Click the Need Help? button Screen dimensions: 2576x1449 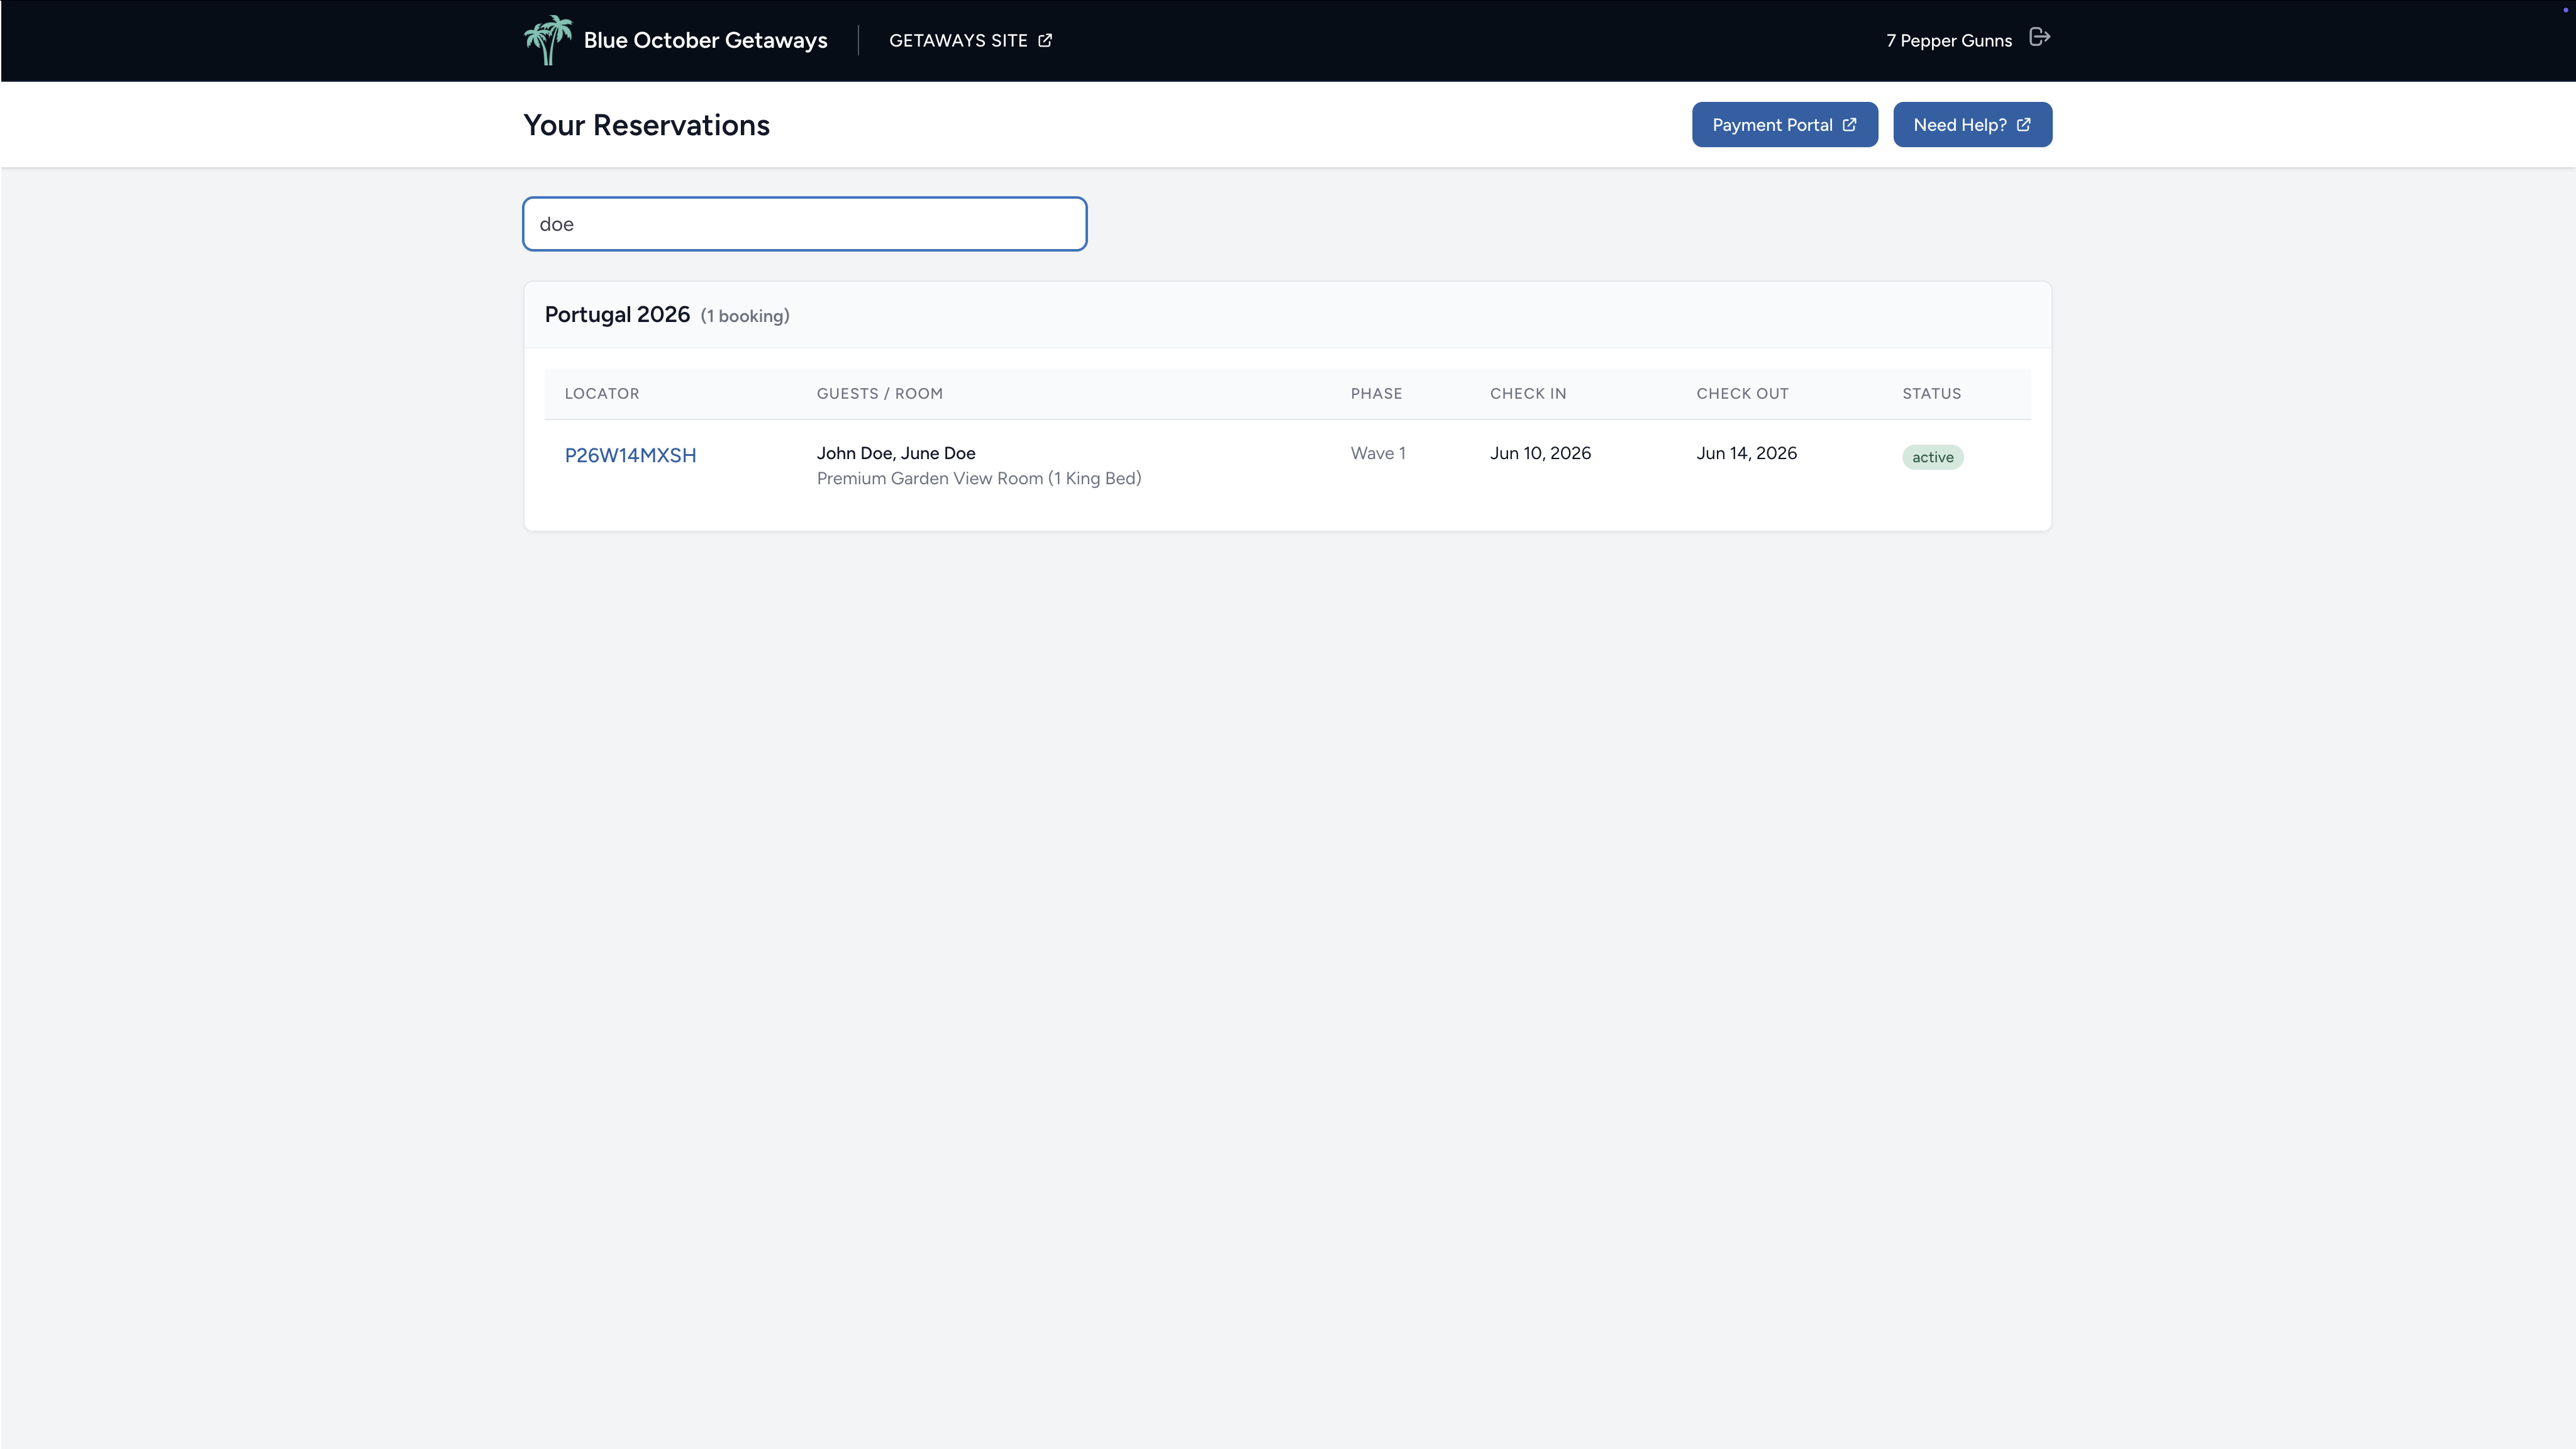click(x=1972, y=125)
